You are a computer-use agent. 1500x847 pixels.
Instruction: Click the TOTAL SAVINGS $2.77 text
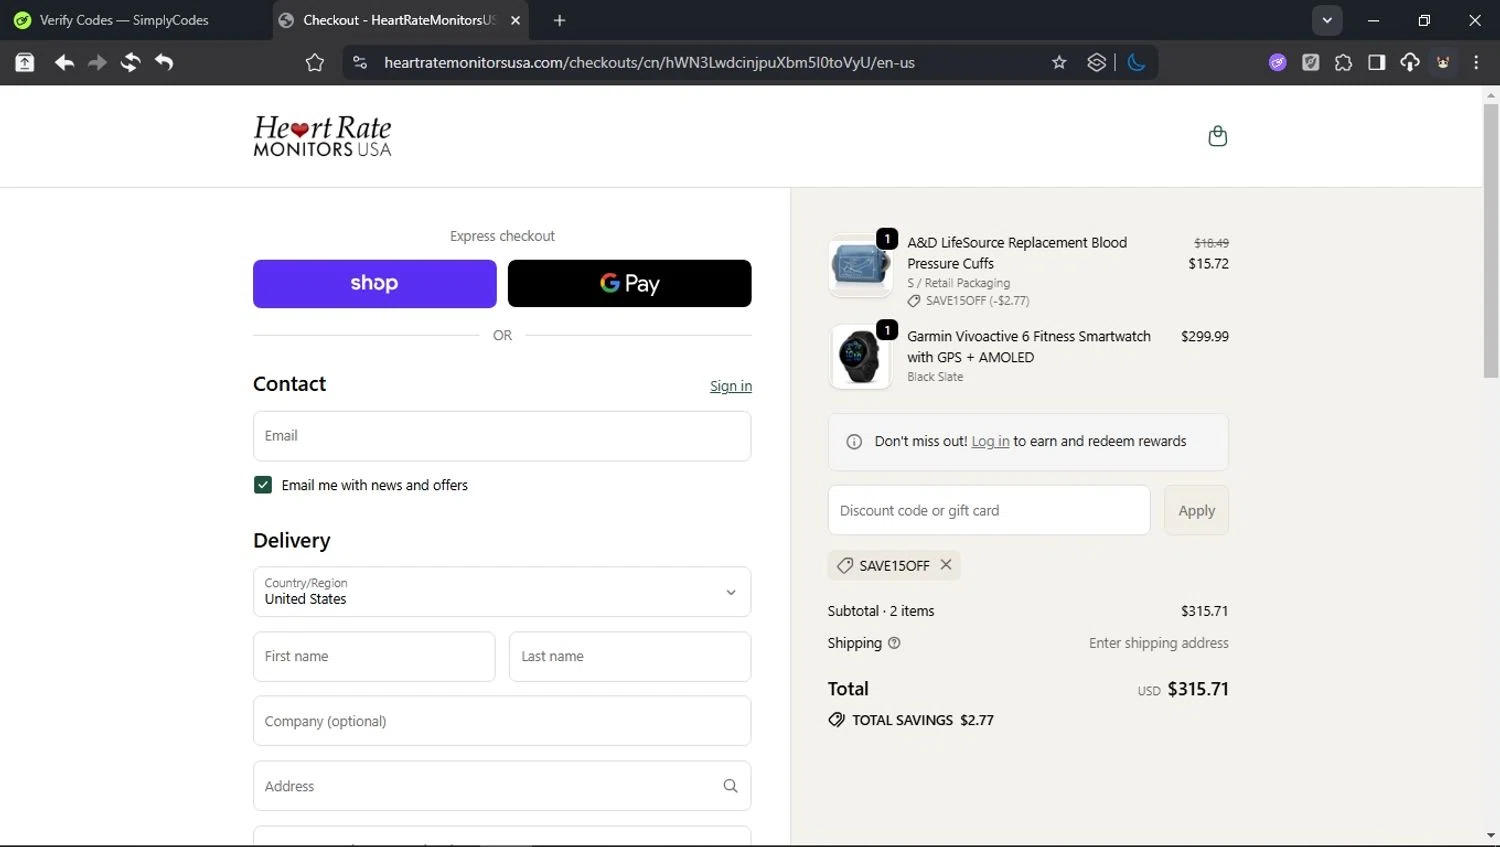coord(923,720)
